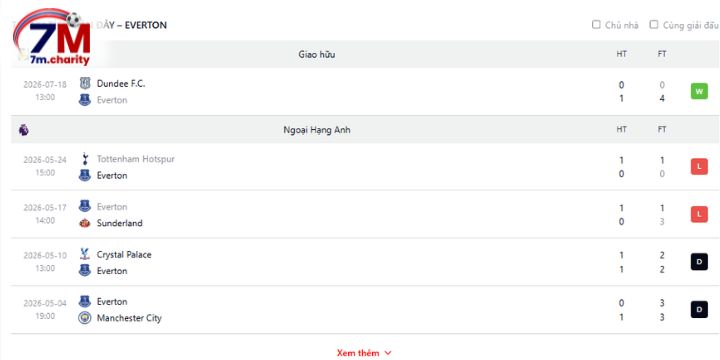
Task: Click the Premier League logo icon
Action: pos(23,130)
